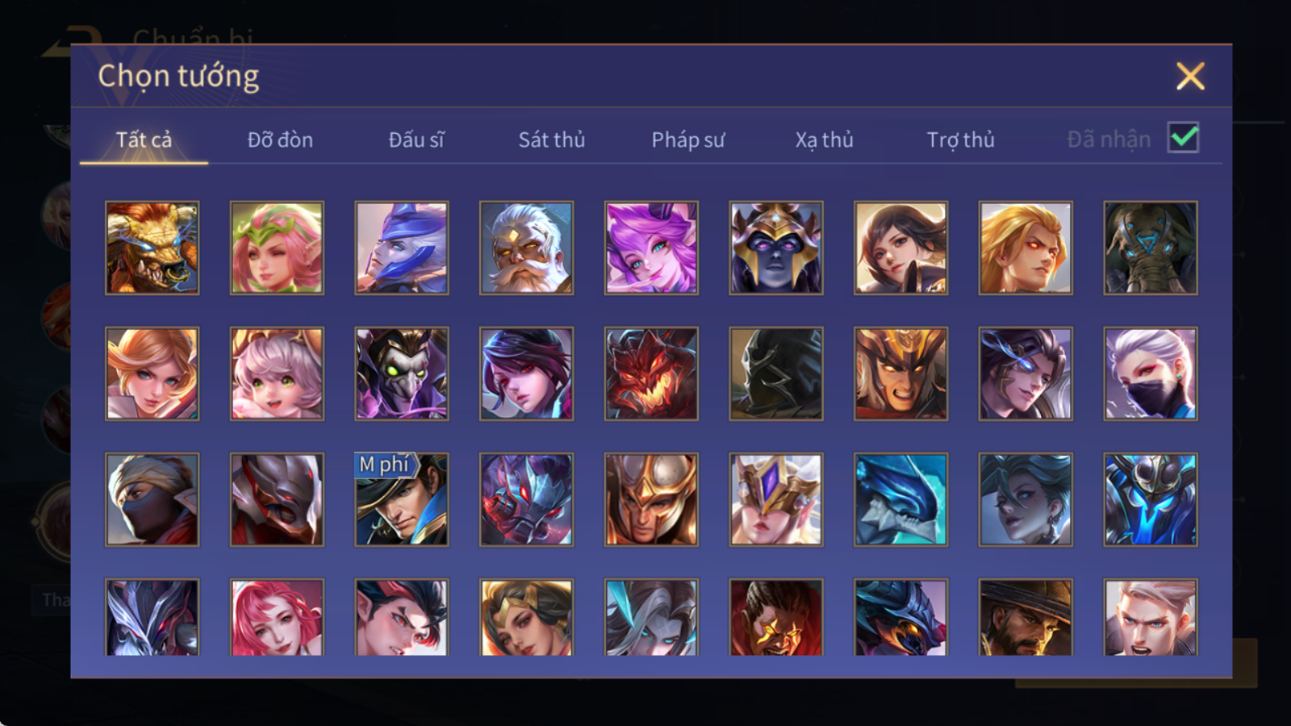The image size is (1291, 726).
Task: Toggle the 'Đã nhận' checkbox
Action: point(1183,139)
